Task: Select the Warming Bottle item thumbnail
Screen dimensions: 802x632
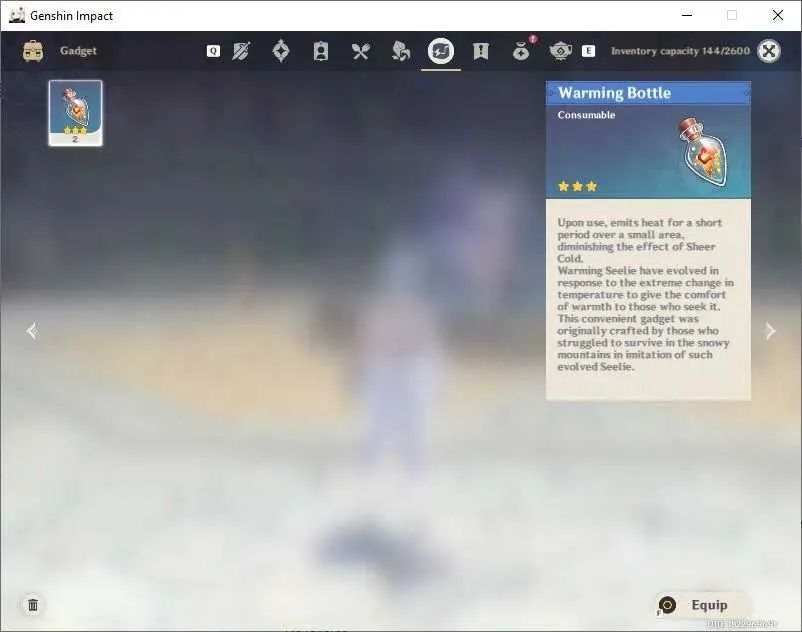Action: [76, 113]
